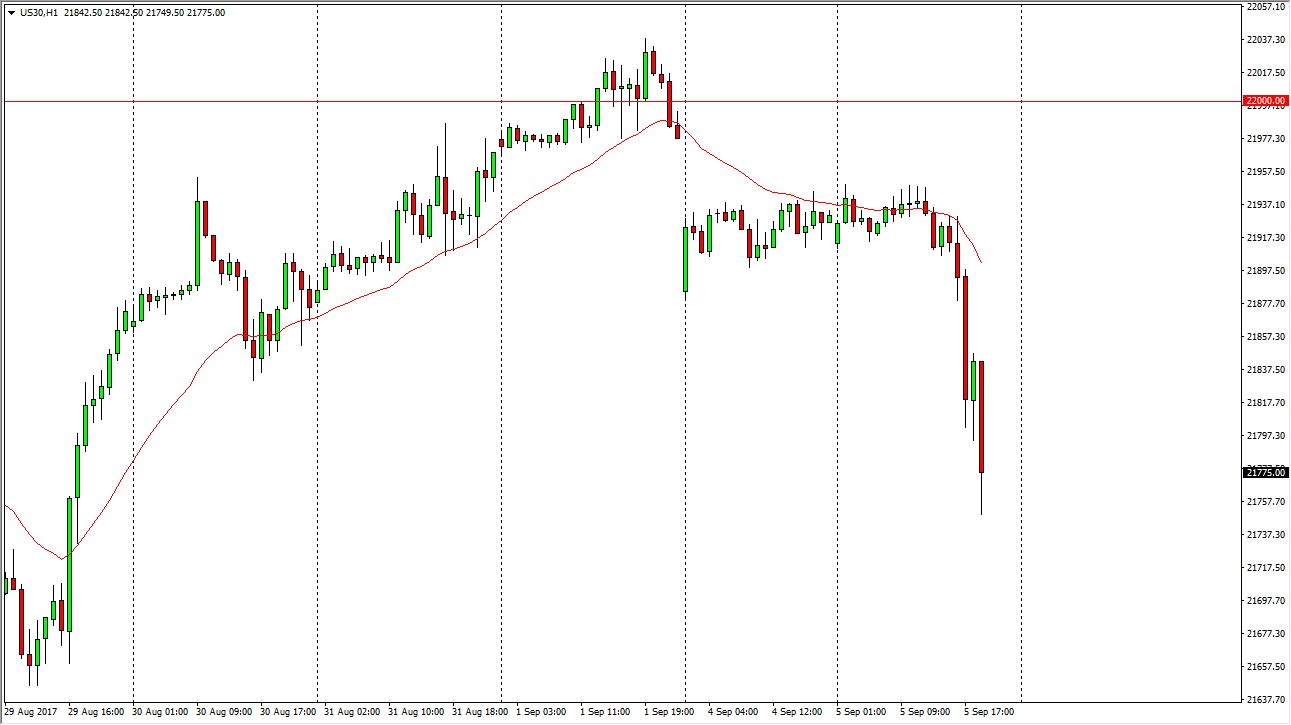Click the triangle arrow beside US30,H1
The height and width of the screenshot is (725, 1291).
10,13
